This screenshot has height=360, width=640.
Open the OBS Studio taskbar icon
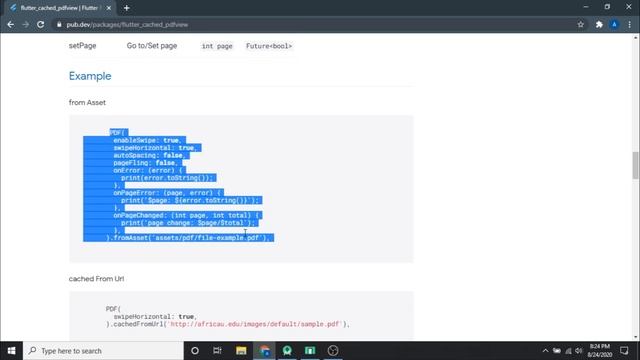click(333, 351)
